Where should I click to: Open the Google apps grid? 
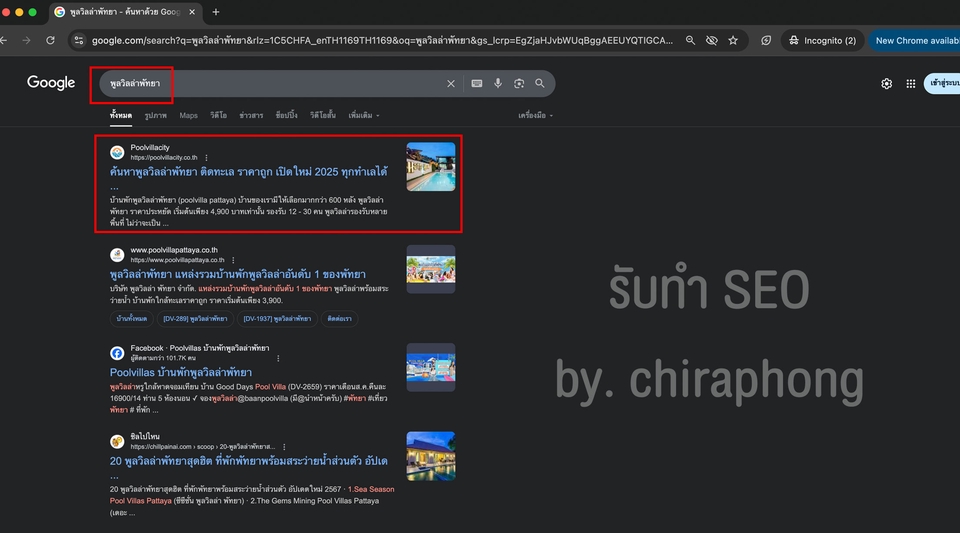point(910,84)
